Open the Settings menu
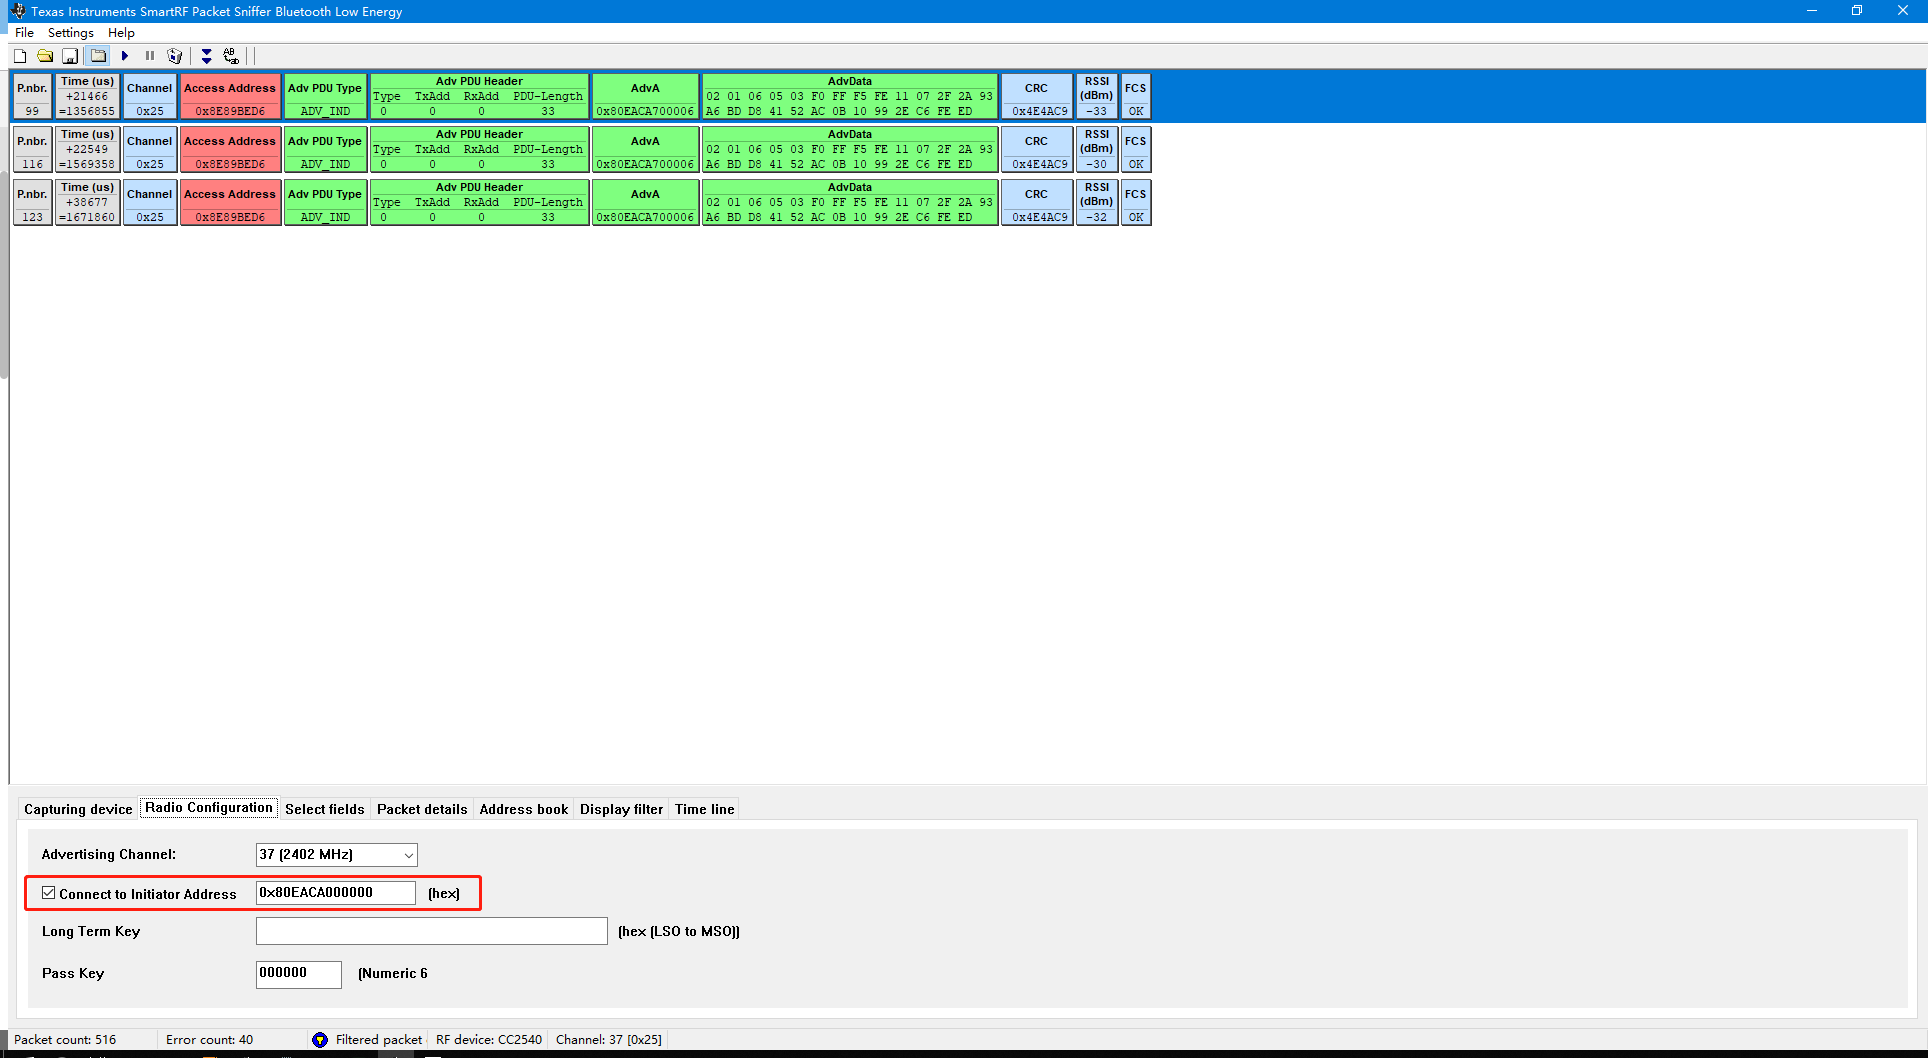Image resolution: width=1928 pixels, height=1058 pixels. [70, 32]
